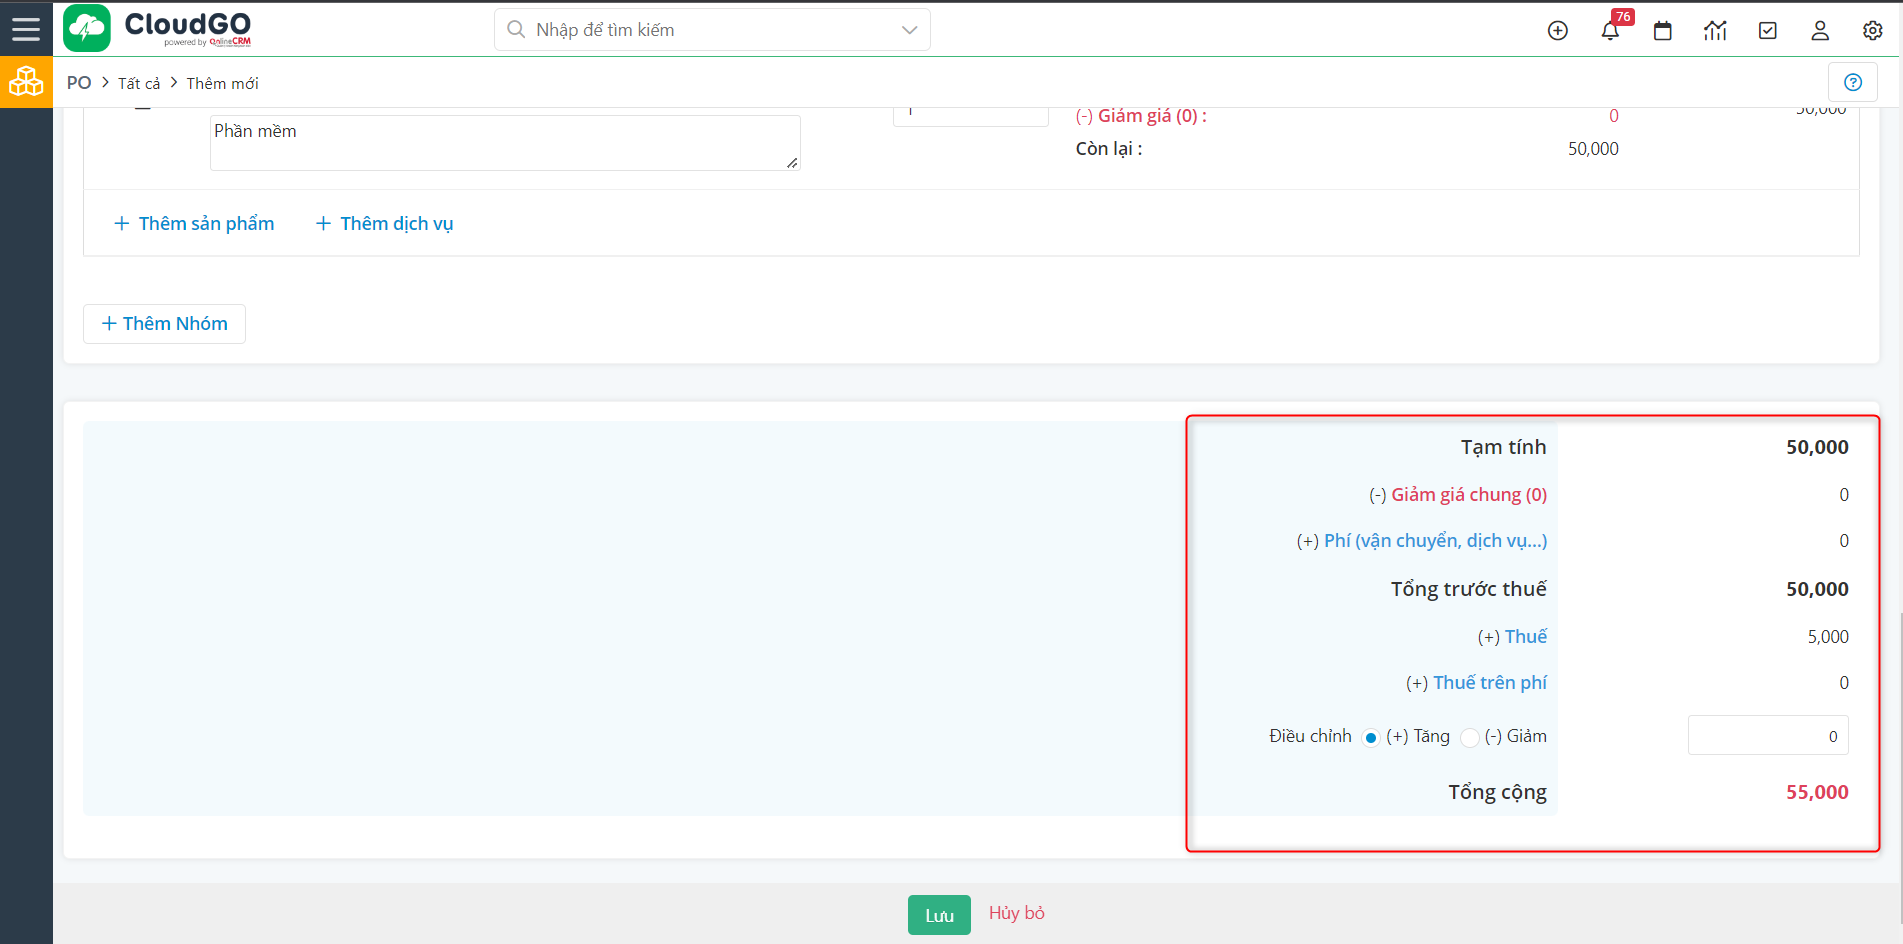Open the tasks checklist icon
This screenshot has width=1903, height=944.
pyautogui.click(x=1768, y=31)
